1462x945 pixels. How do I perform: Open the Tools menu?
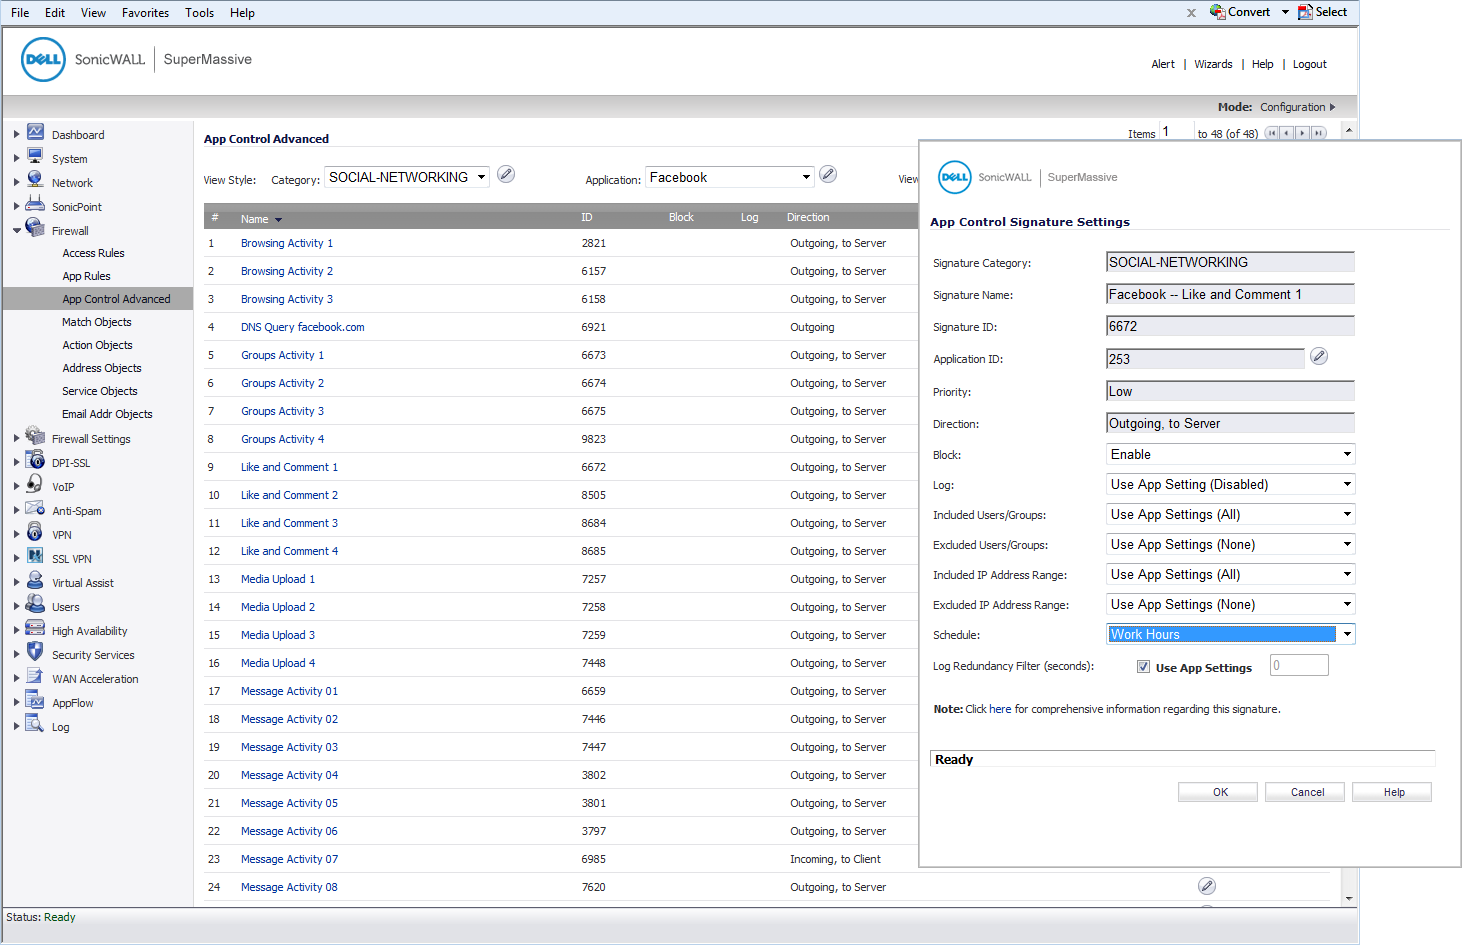coord(199,13)
